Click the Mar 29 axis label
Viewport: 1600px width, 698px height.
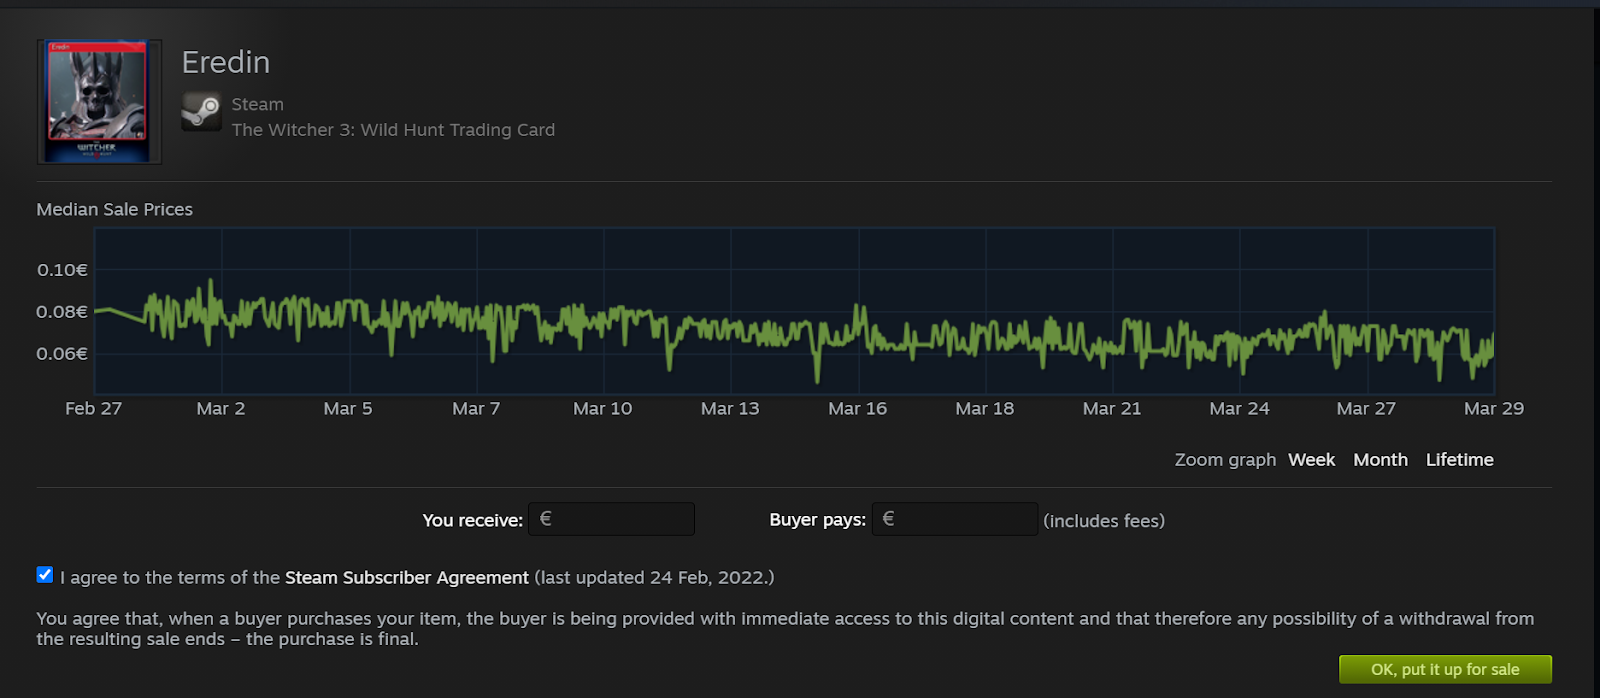1493,409
